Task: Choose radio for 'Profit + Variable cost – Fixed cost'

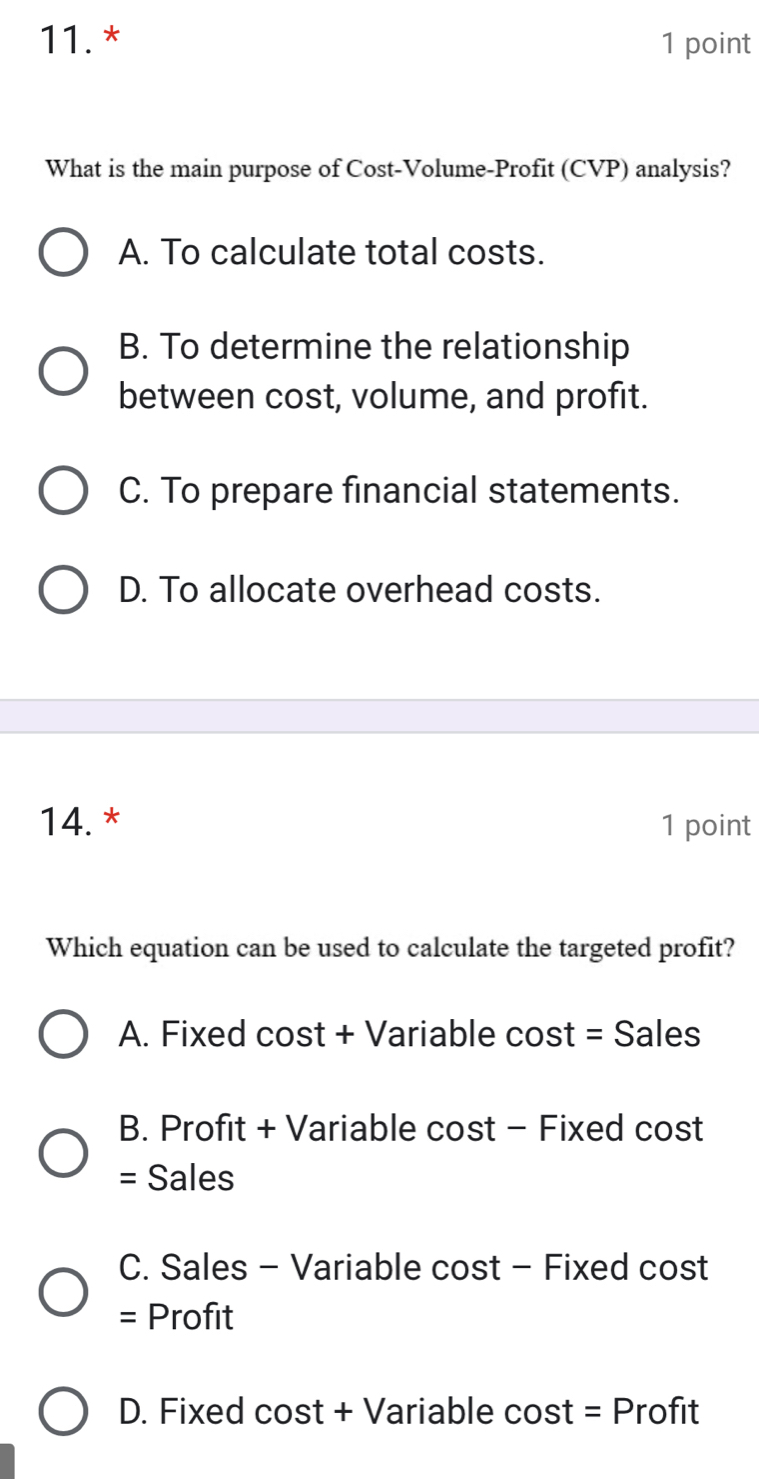Action: 62,1153
